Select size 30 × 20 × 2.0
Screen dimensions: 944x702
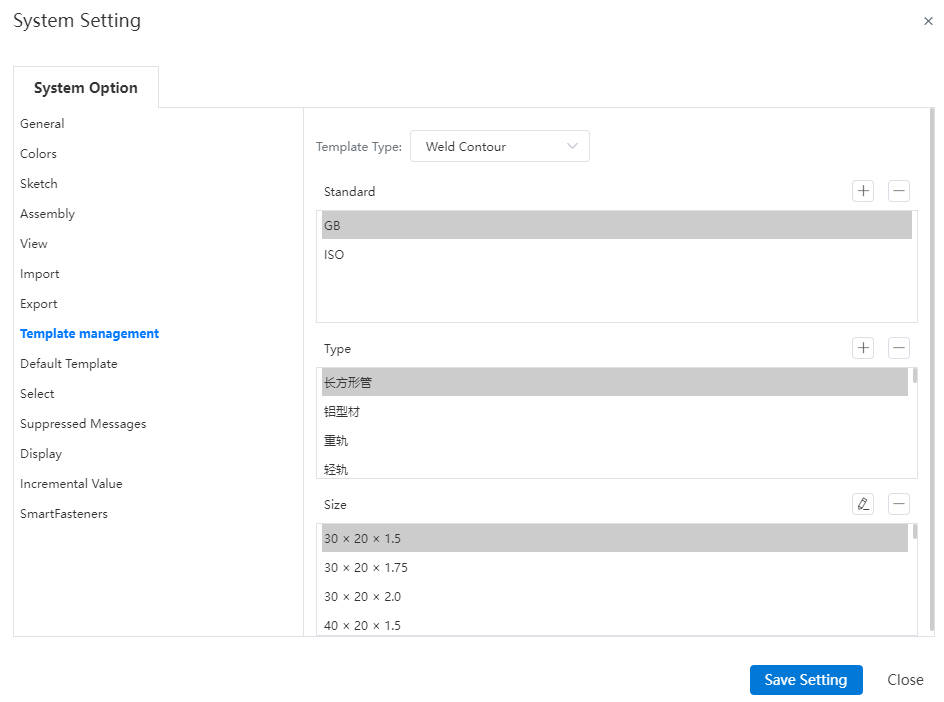[x=615, y=596]
